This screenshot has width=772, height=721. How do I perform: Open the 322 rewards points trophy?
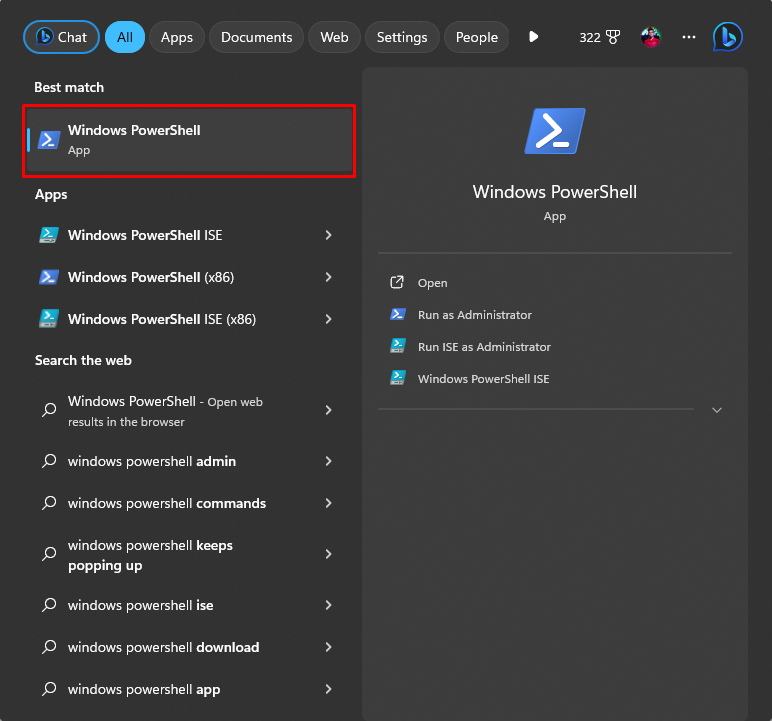pyautogui.click(x=599, y=37)
